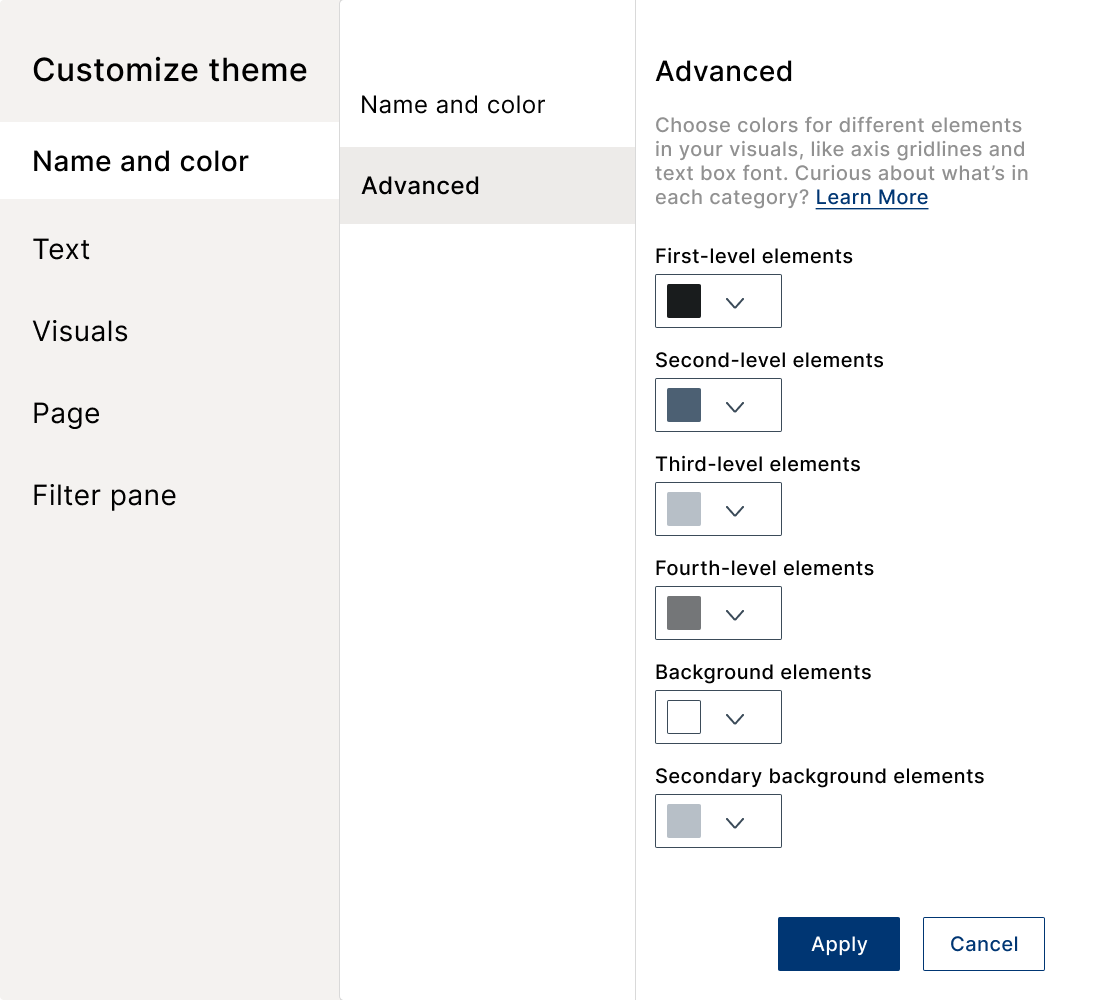Click the black First-level elements swatch
This screenshot has height=1000, width=1100.
pyautogui.click(x=684, y=301)
